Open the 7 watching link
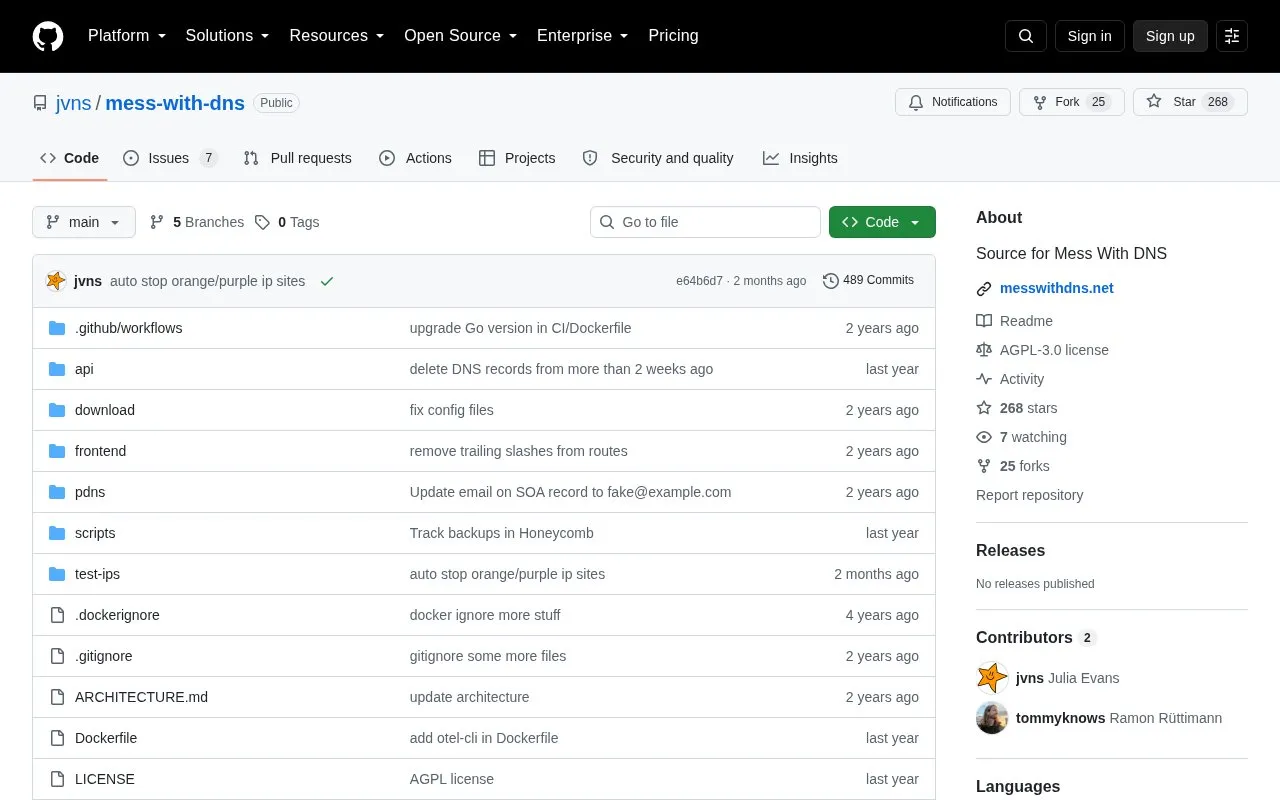Image resolution: width=1280 pixels, height=800 pixels. 1021,437
